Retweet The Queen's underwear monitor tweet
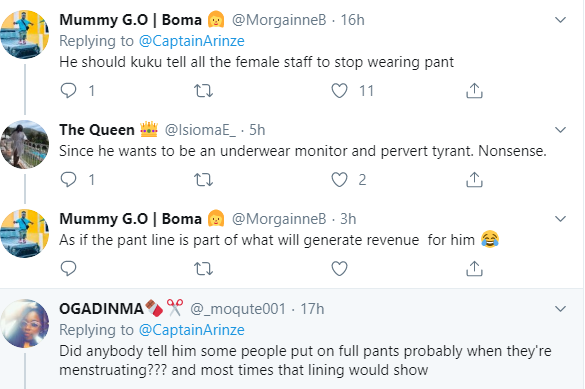This screenshot has height=389, width=585. tap(204, 180)
